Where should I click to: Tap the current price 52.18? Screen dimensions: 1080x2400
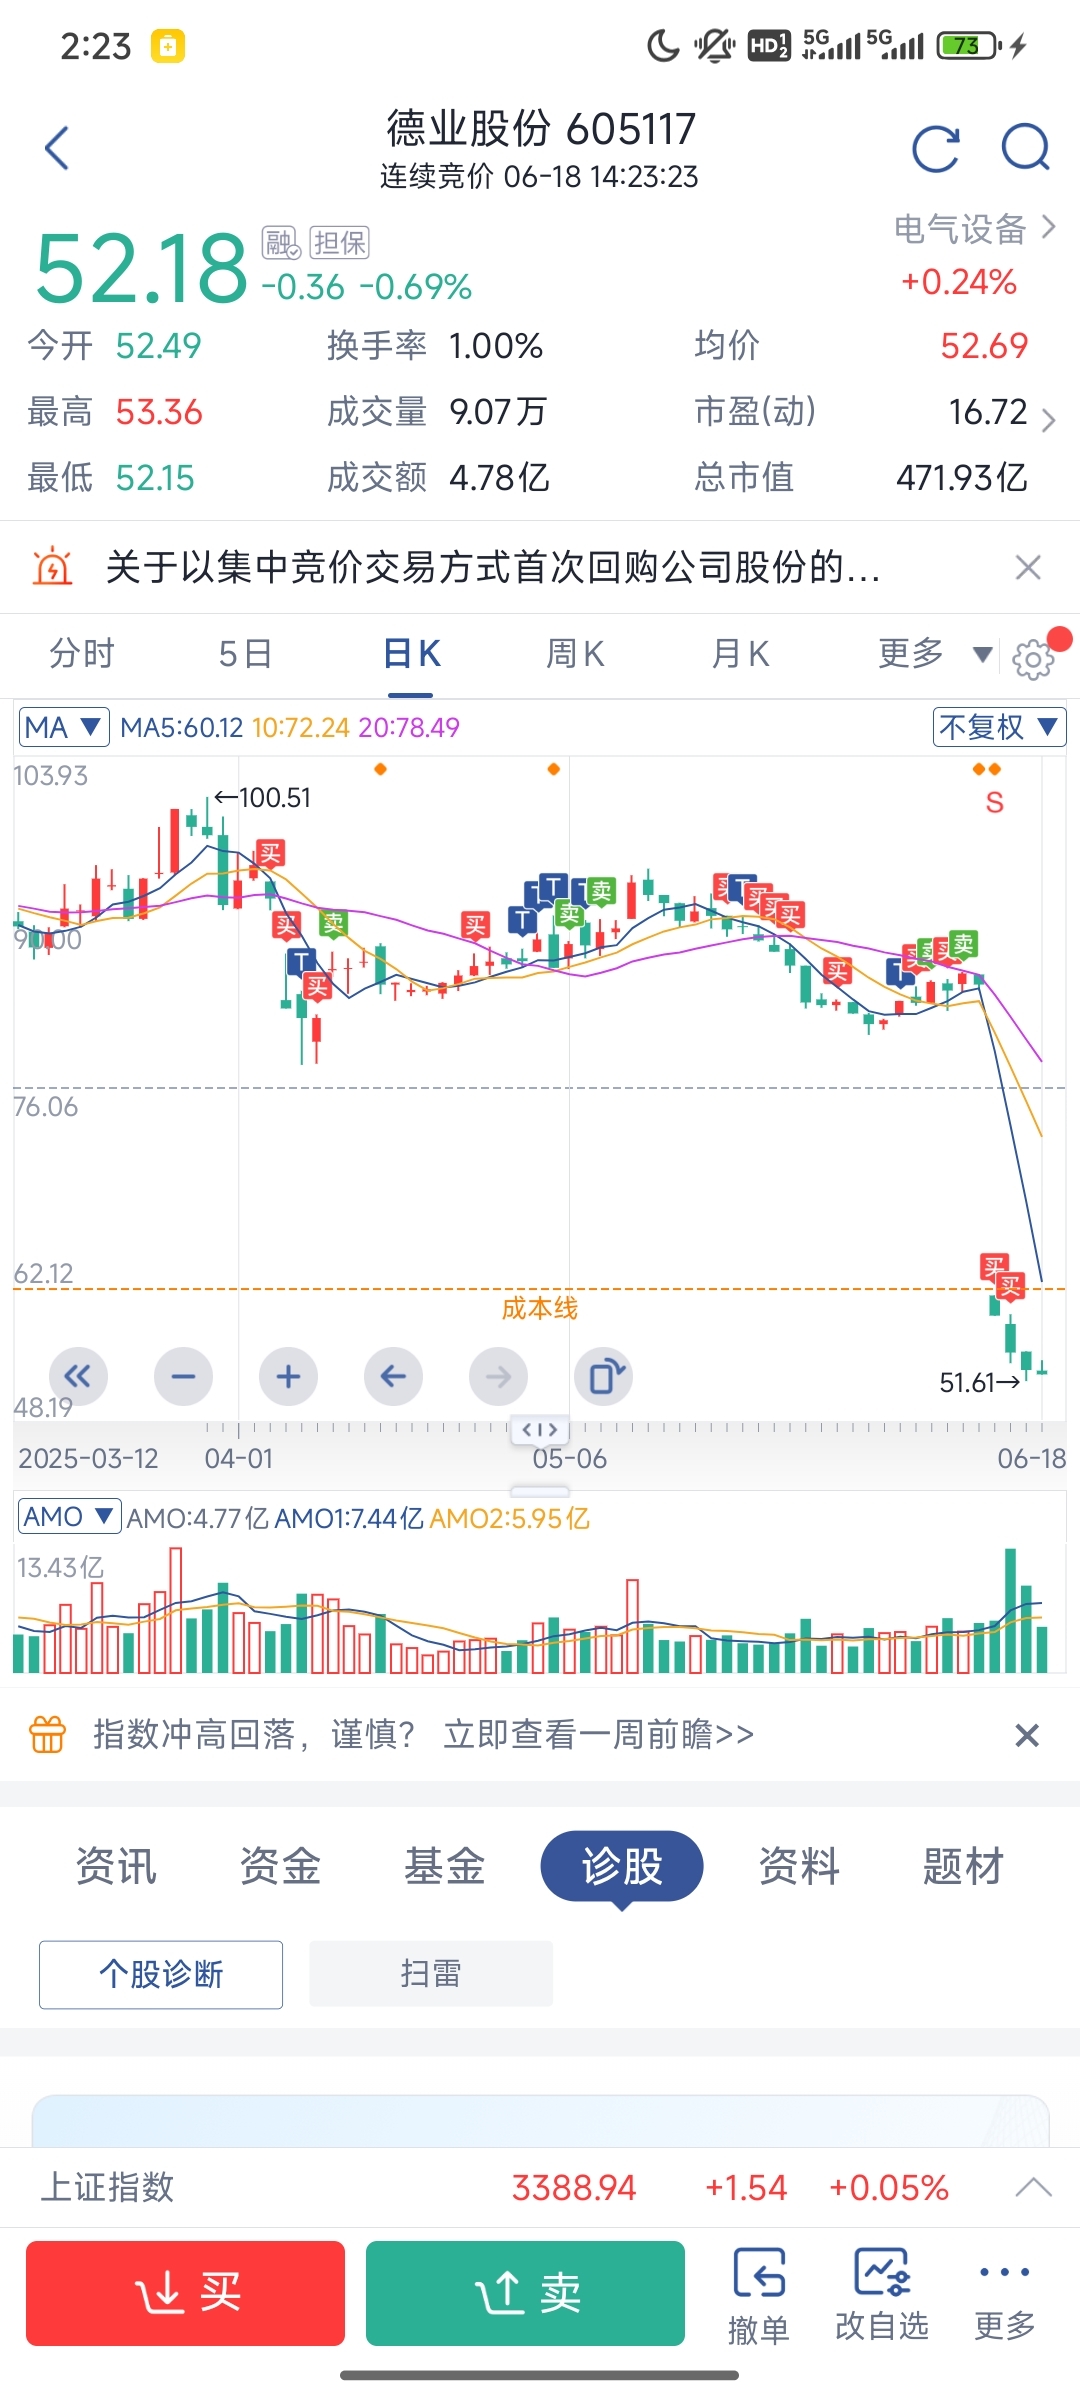[141, 268]
